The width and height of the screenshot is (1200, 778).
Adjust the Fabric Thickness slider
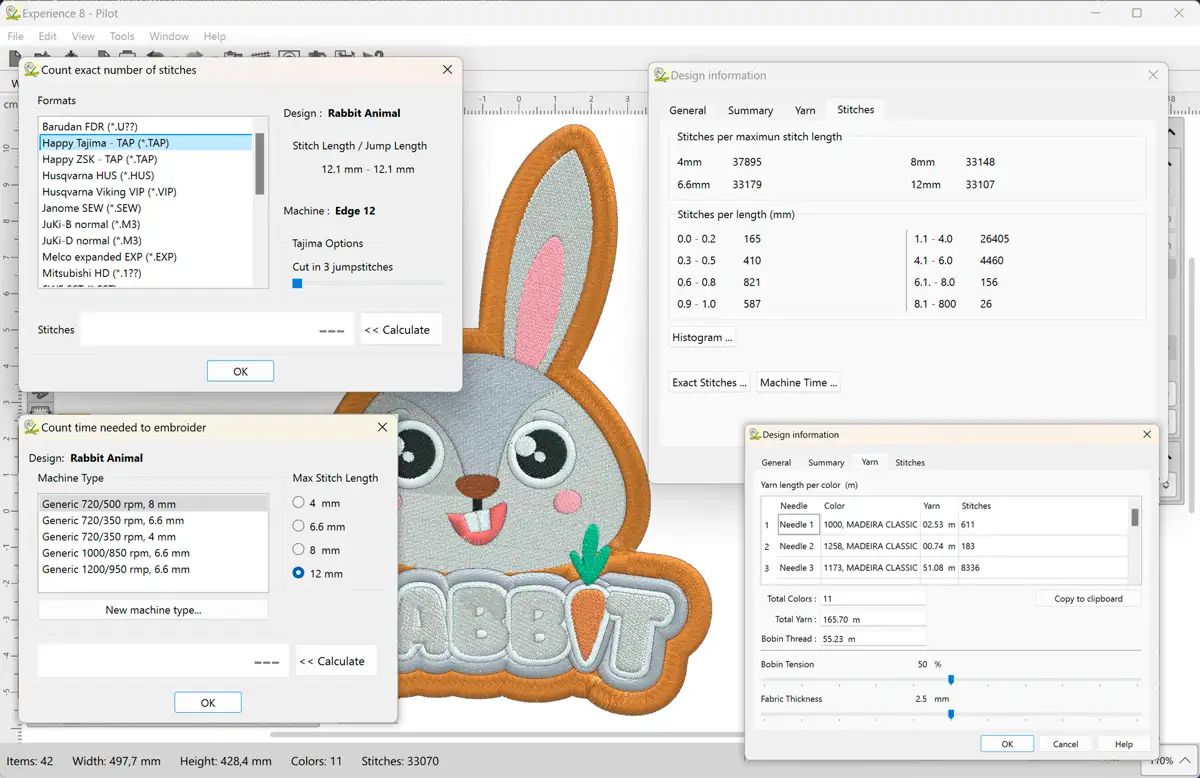click(x=951, y=714)
